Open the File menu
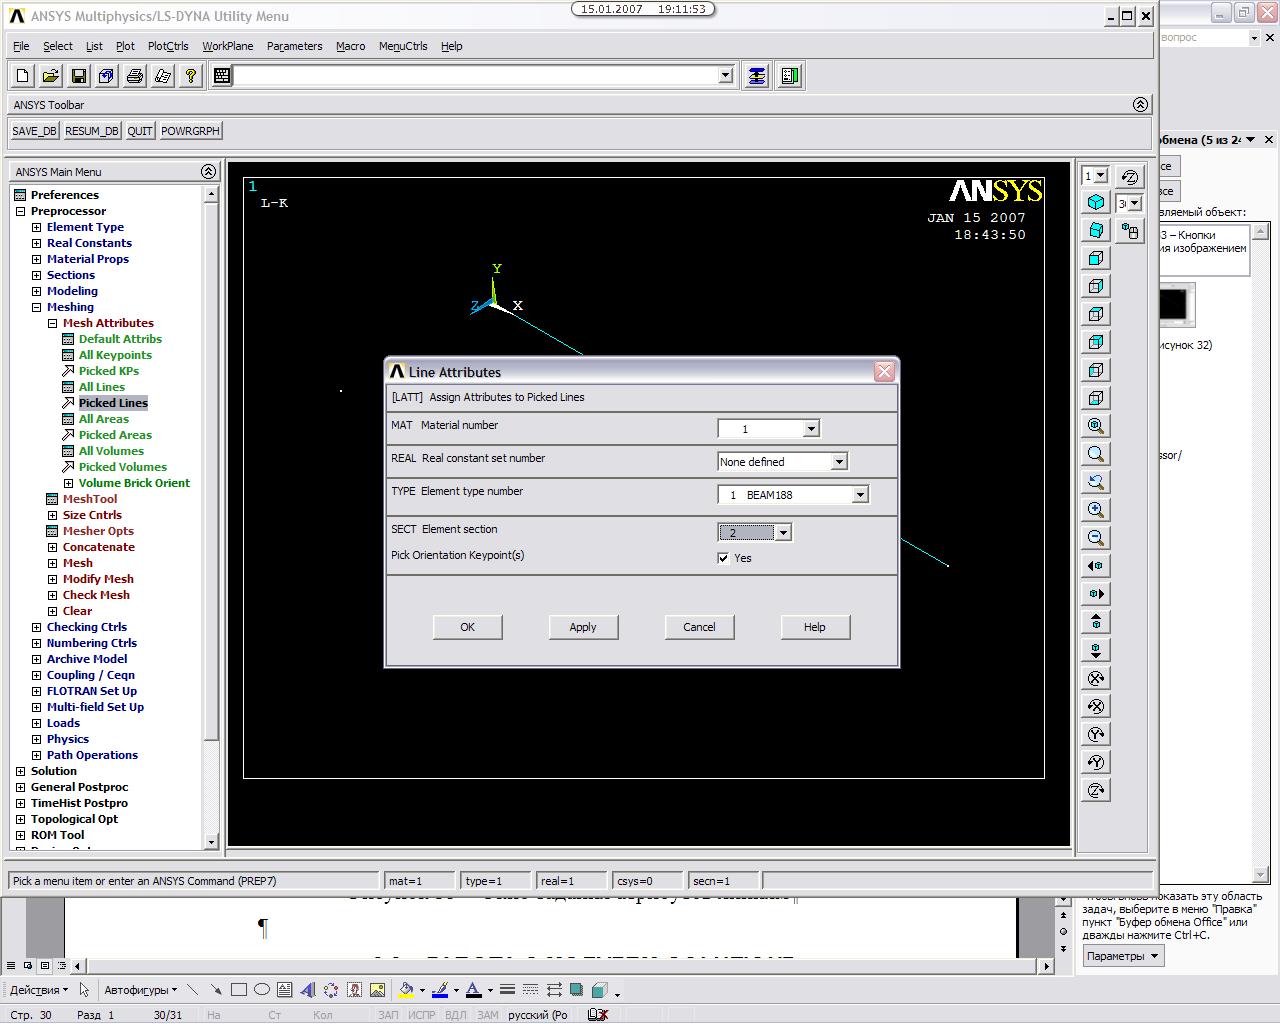 [21, 46]
